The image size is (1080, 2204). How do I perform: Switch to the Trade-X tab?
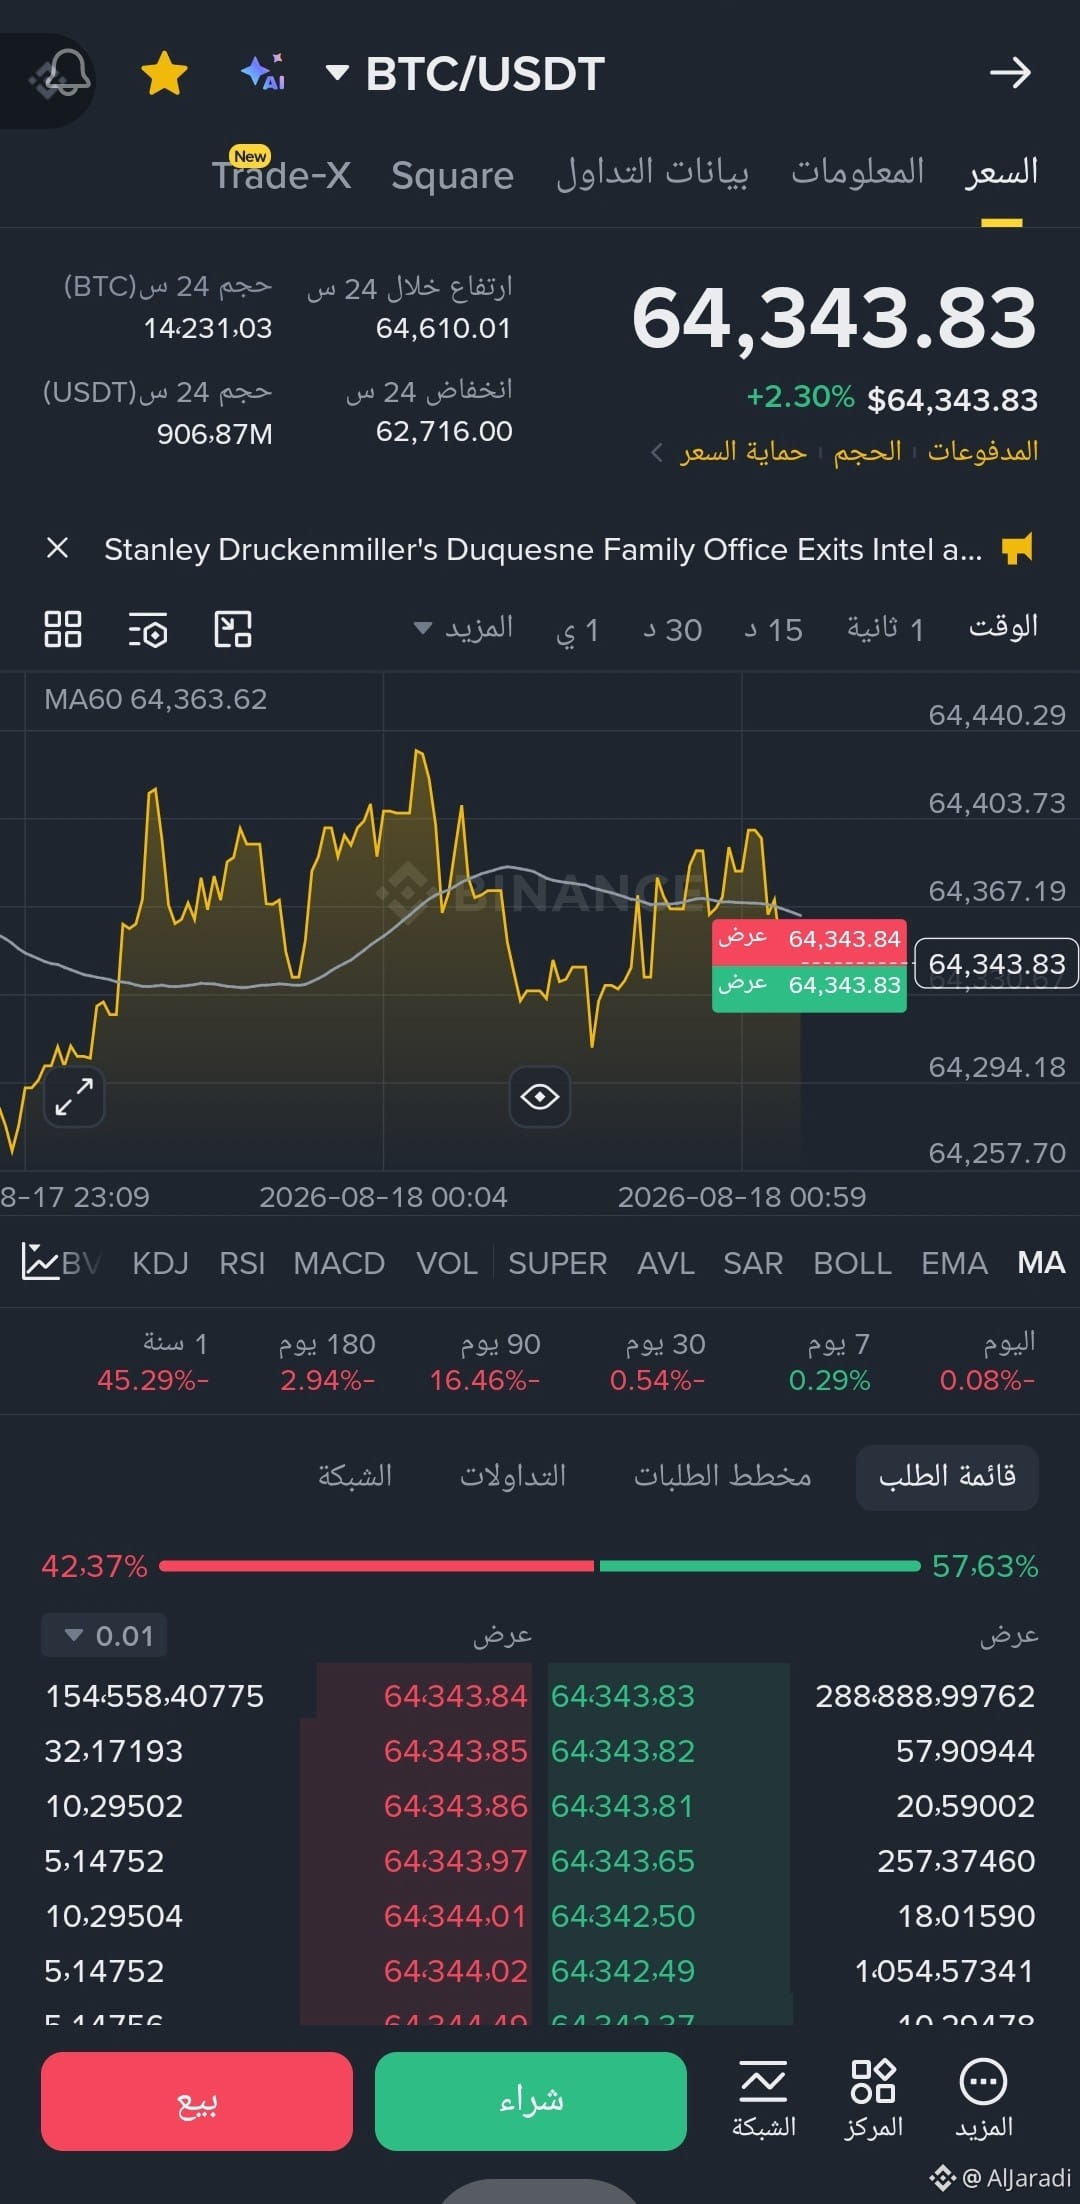click(281, 174)
